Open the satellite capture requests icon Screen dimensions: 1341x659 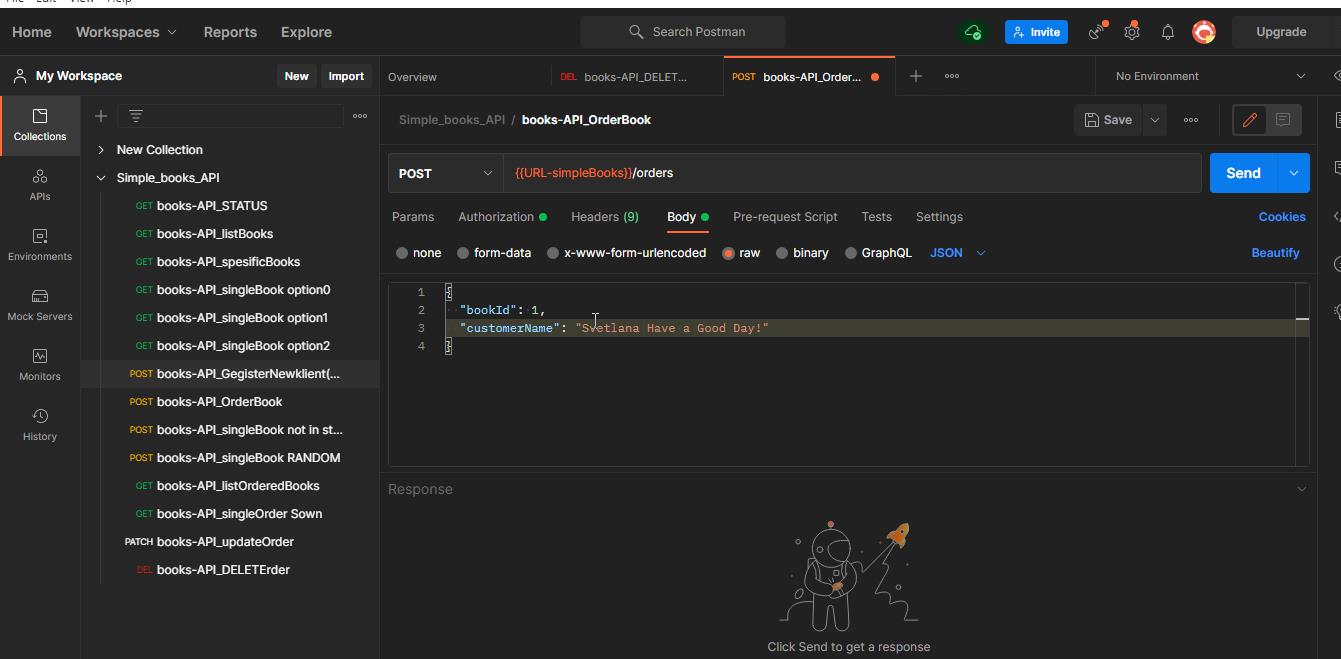1098,32
